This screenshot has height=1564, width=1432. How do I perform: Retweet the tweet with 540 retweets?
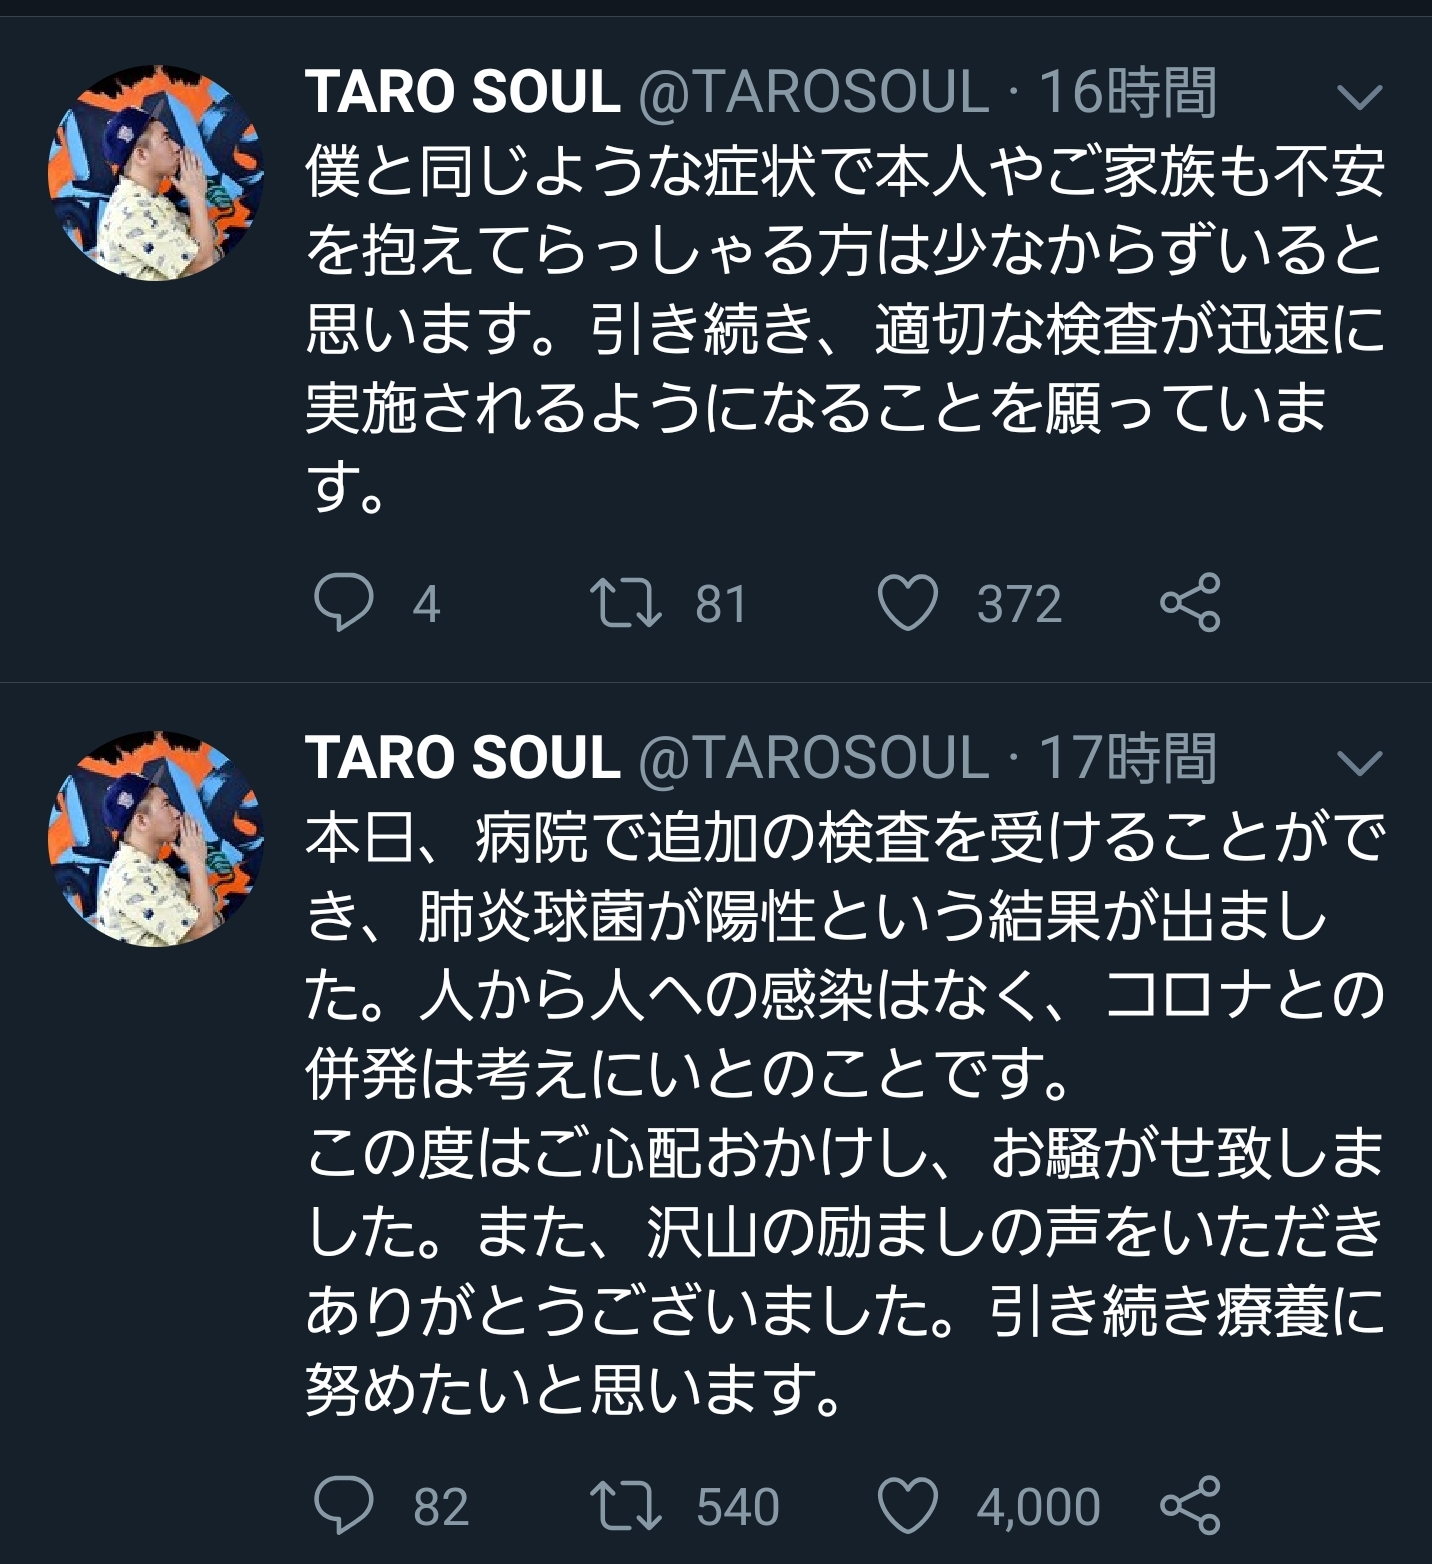[625, 1506]
